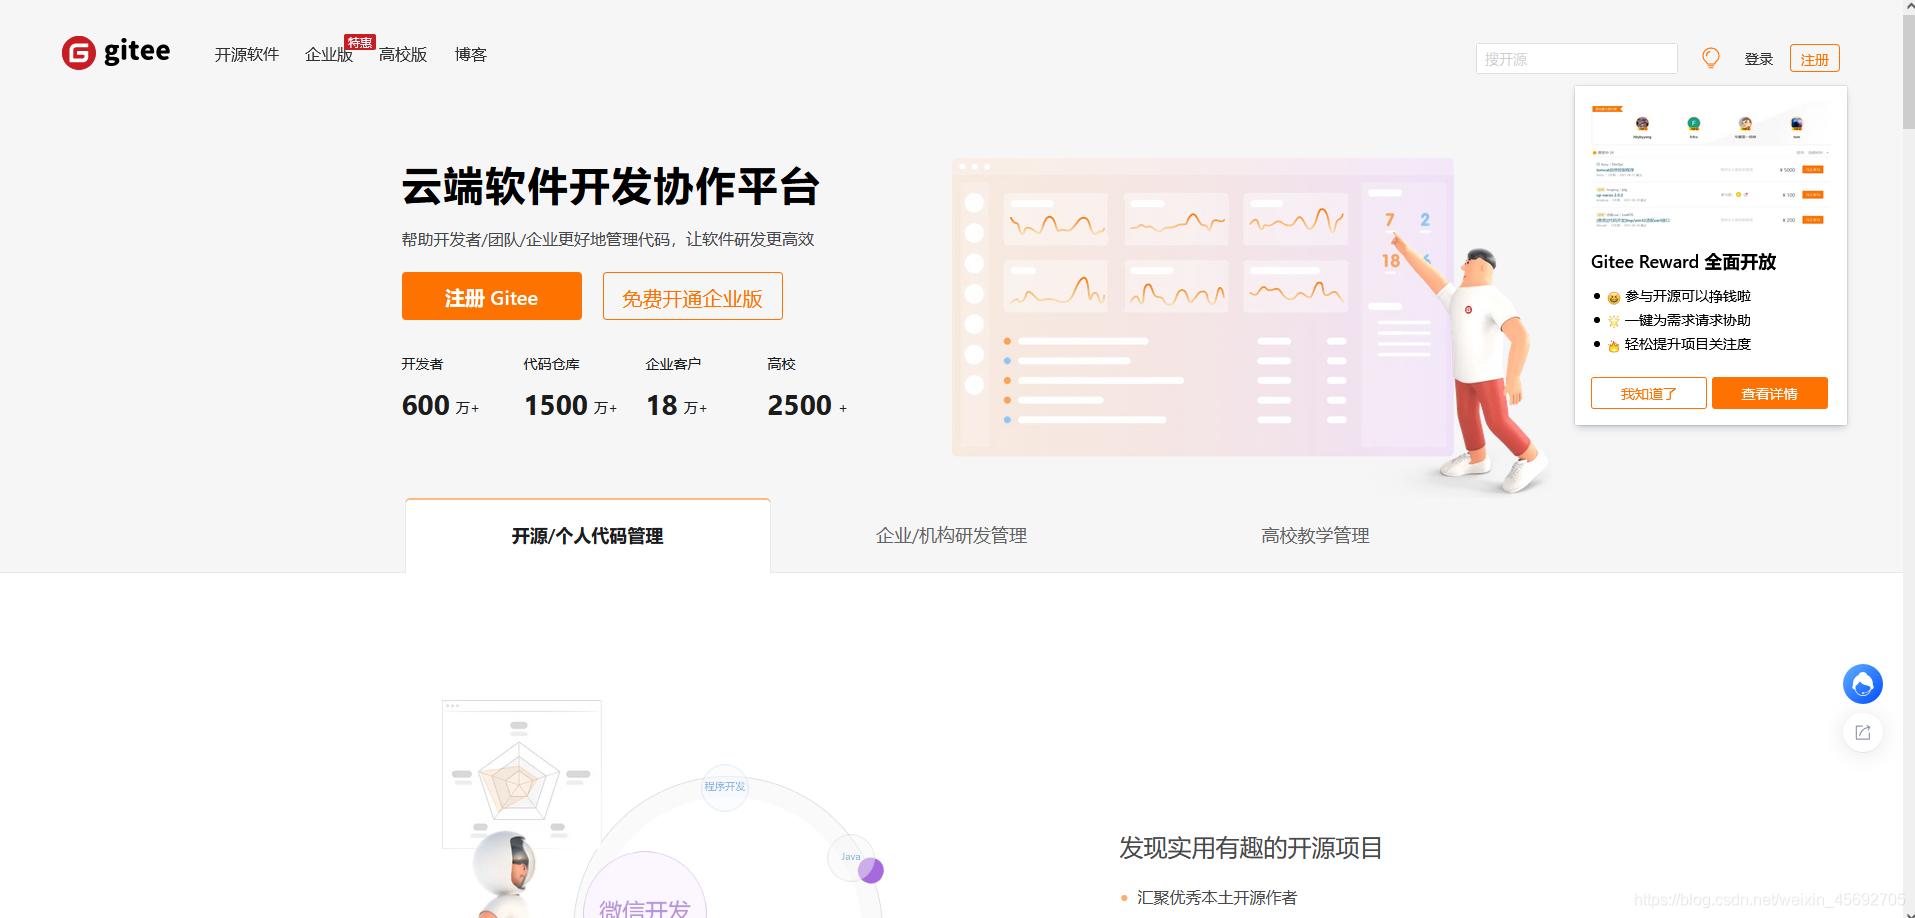Click the share/feedback floating icon
This screenshot has width=1915, height=918.
pos(1862,733)
